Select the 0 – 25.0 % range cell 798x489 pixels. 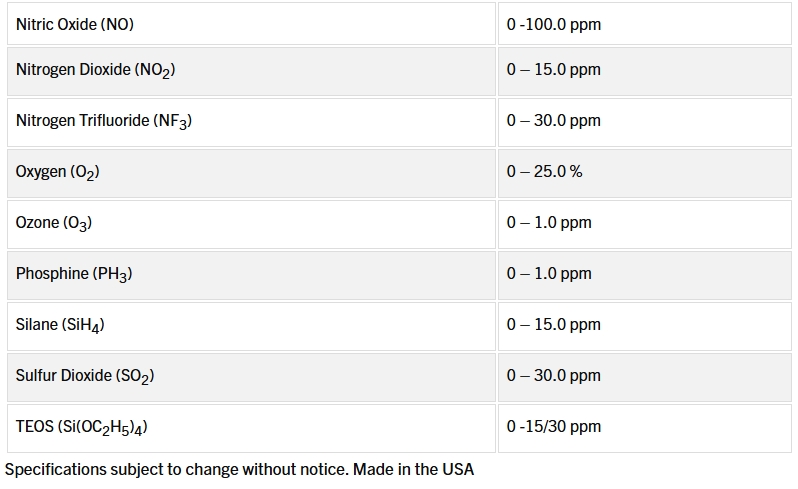point(544,172)
